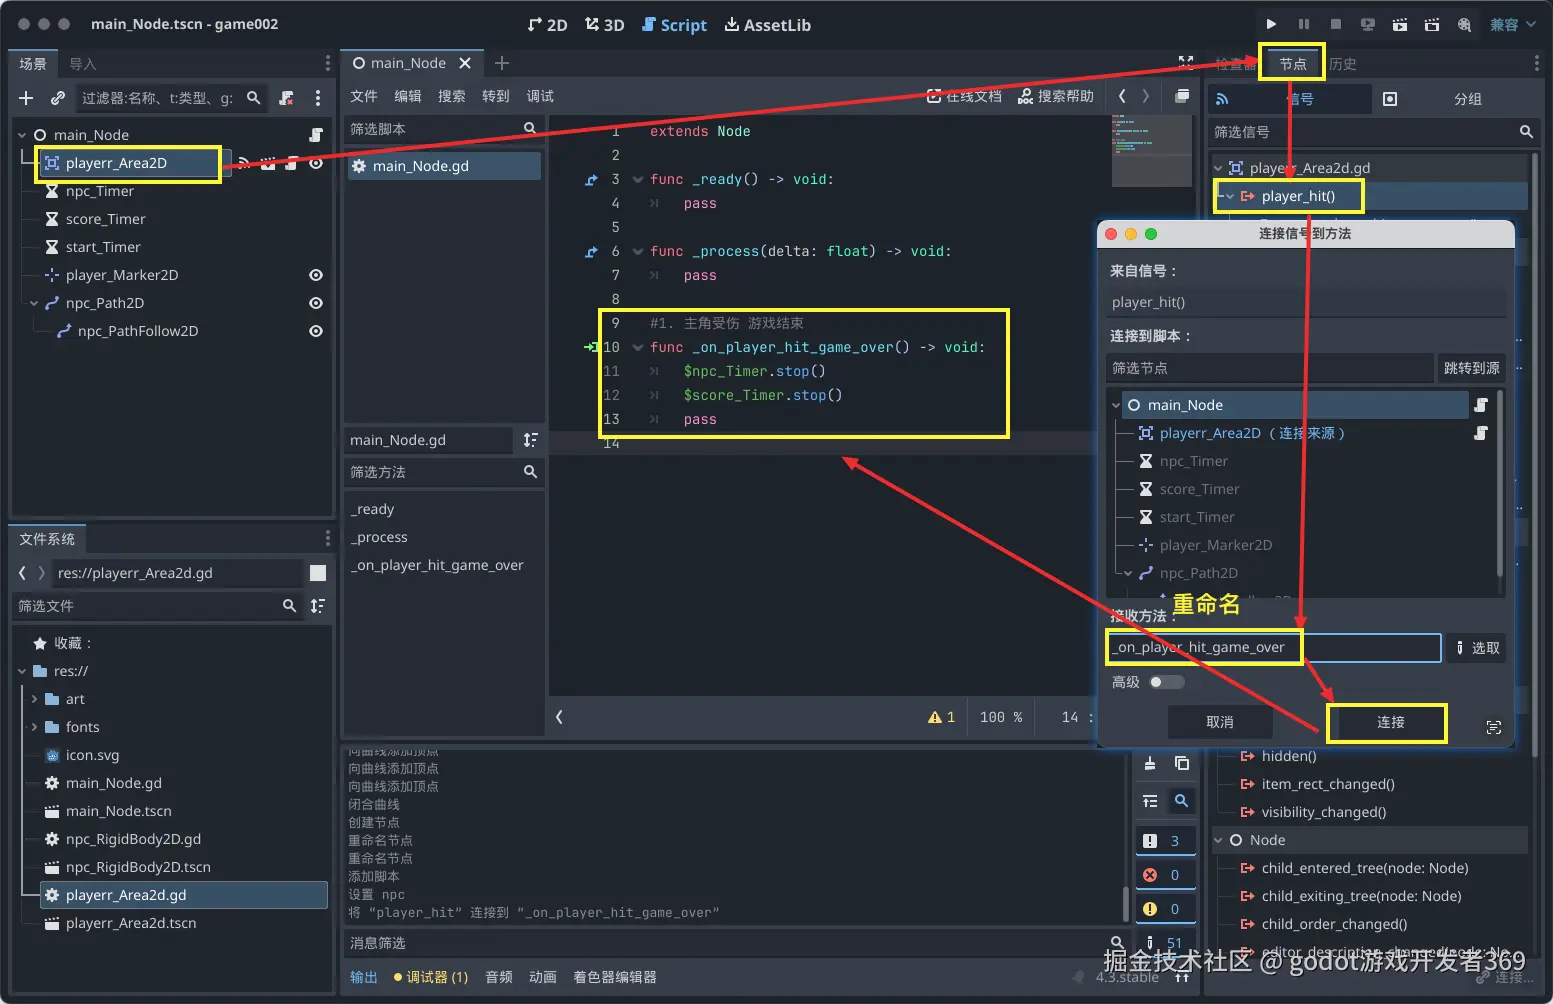The width and height of the screenshot is (1553, 1004).
Task: Collapse main_Node in scene tree
Action: 22,135
